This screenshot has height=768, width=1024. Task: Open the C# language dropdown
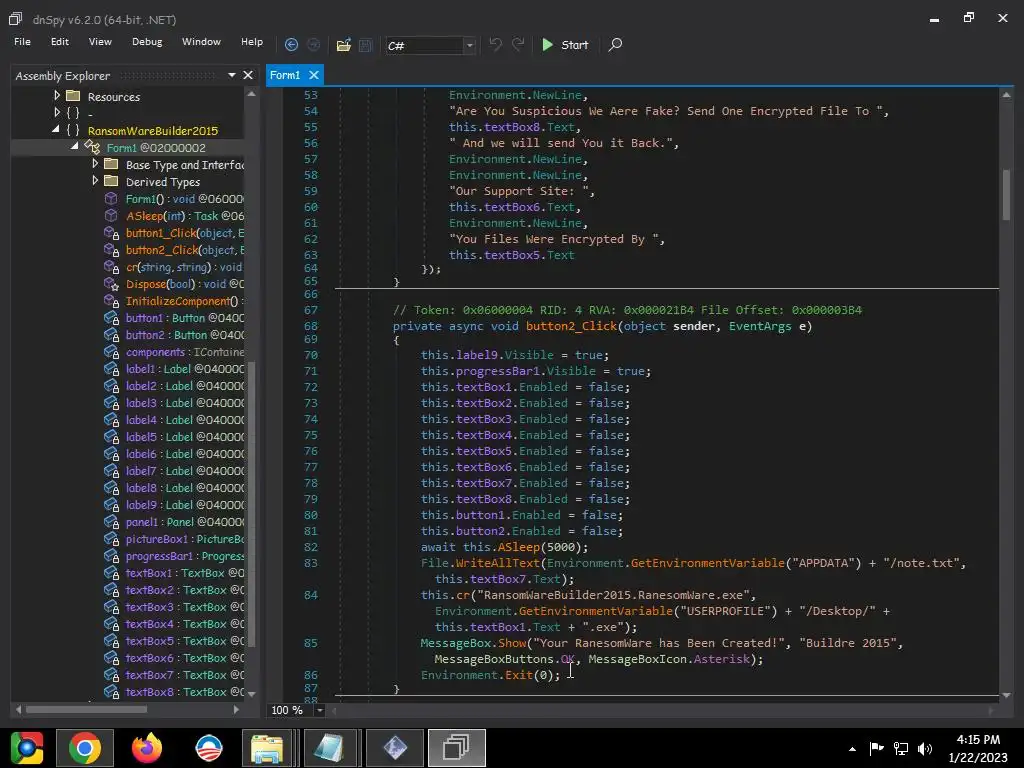pyautogui.click(x=469, y=46)
